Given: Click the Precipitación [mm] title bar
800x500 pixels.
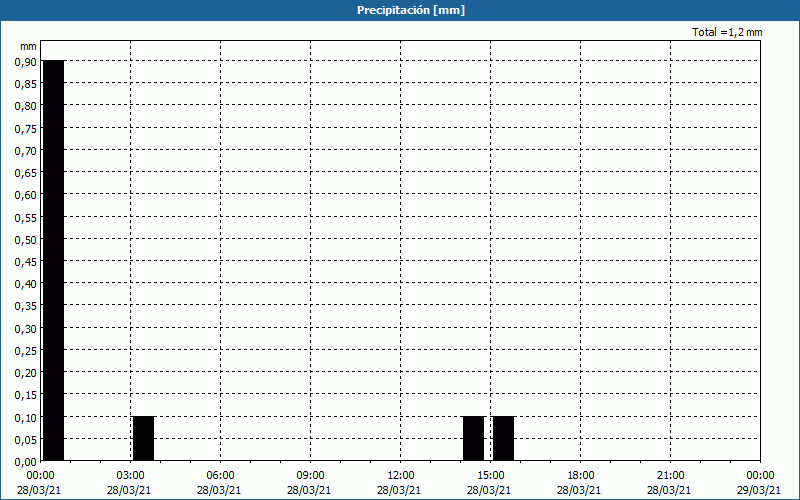Looking at the screenshot, I should click(x=400, y=10).
